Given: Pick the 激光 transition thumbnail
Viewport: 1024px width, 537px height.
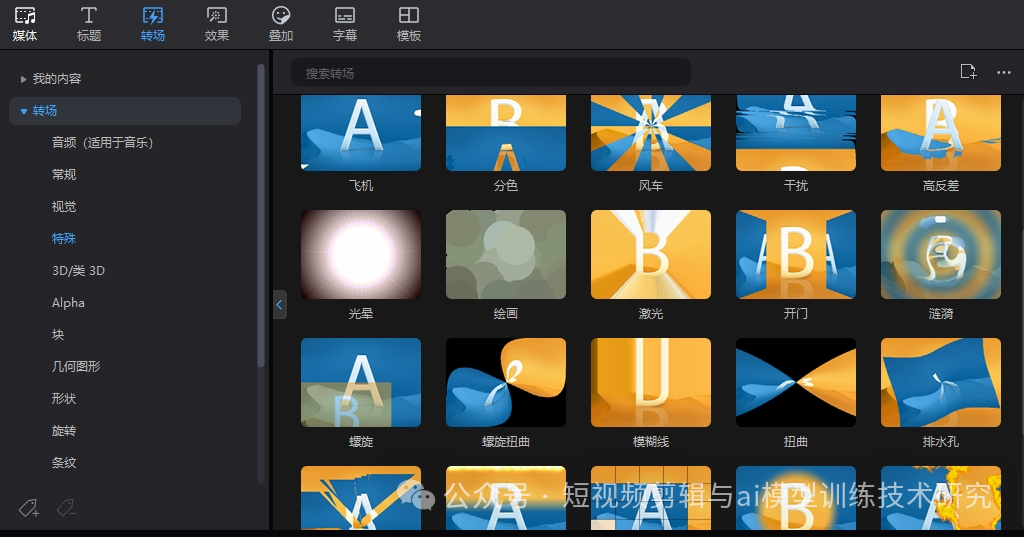Looking at the screenshot, I should tap(650, 254).
